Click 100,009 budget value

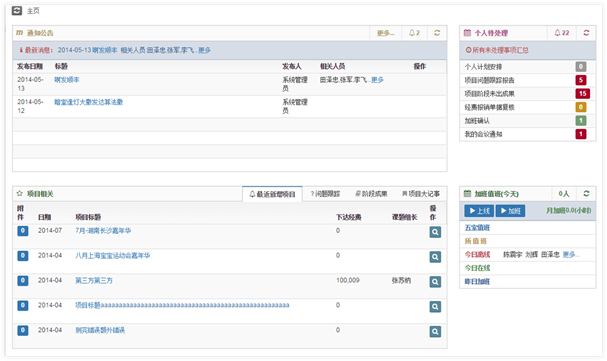coord(348,280)
